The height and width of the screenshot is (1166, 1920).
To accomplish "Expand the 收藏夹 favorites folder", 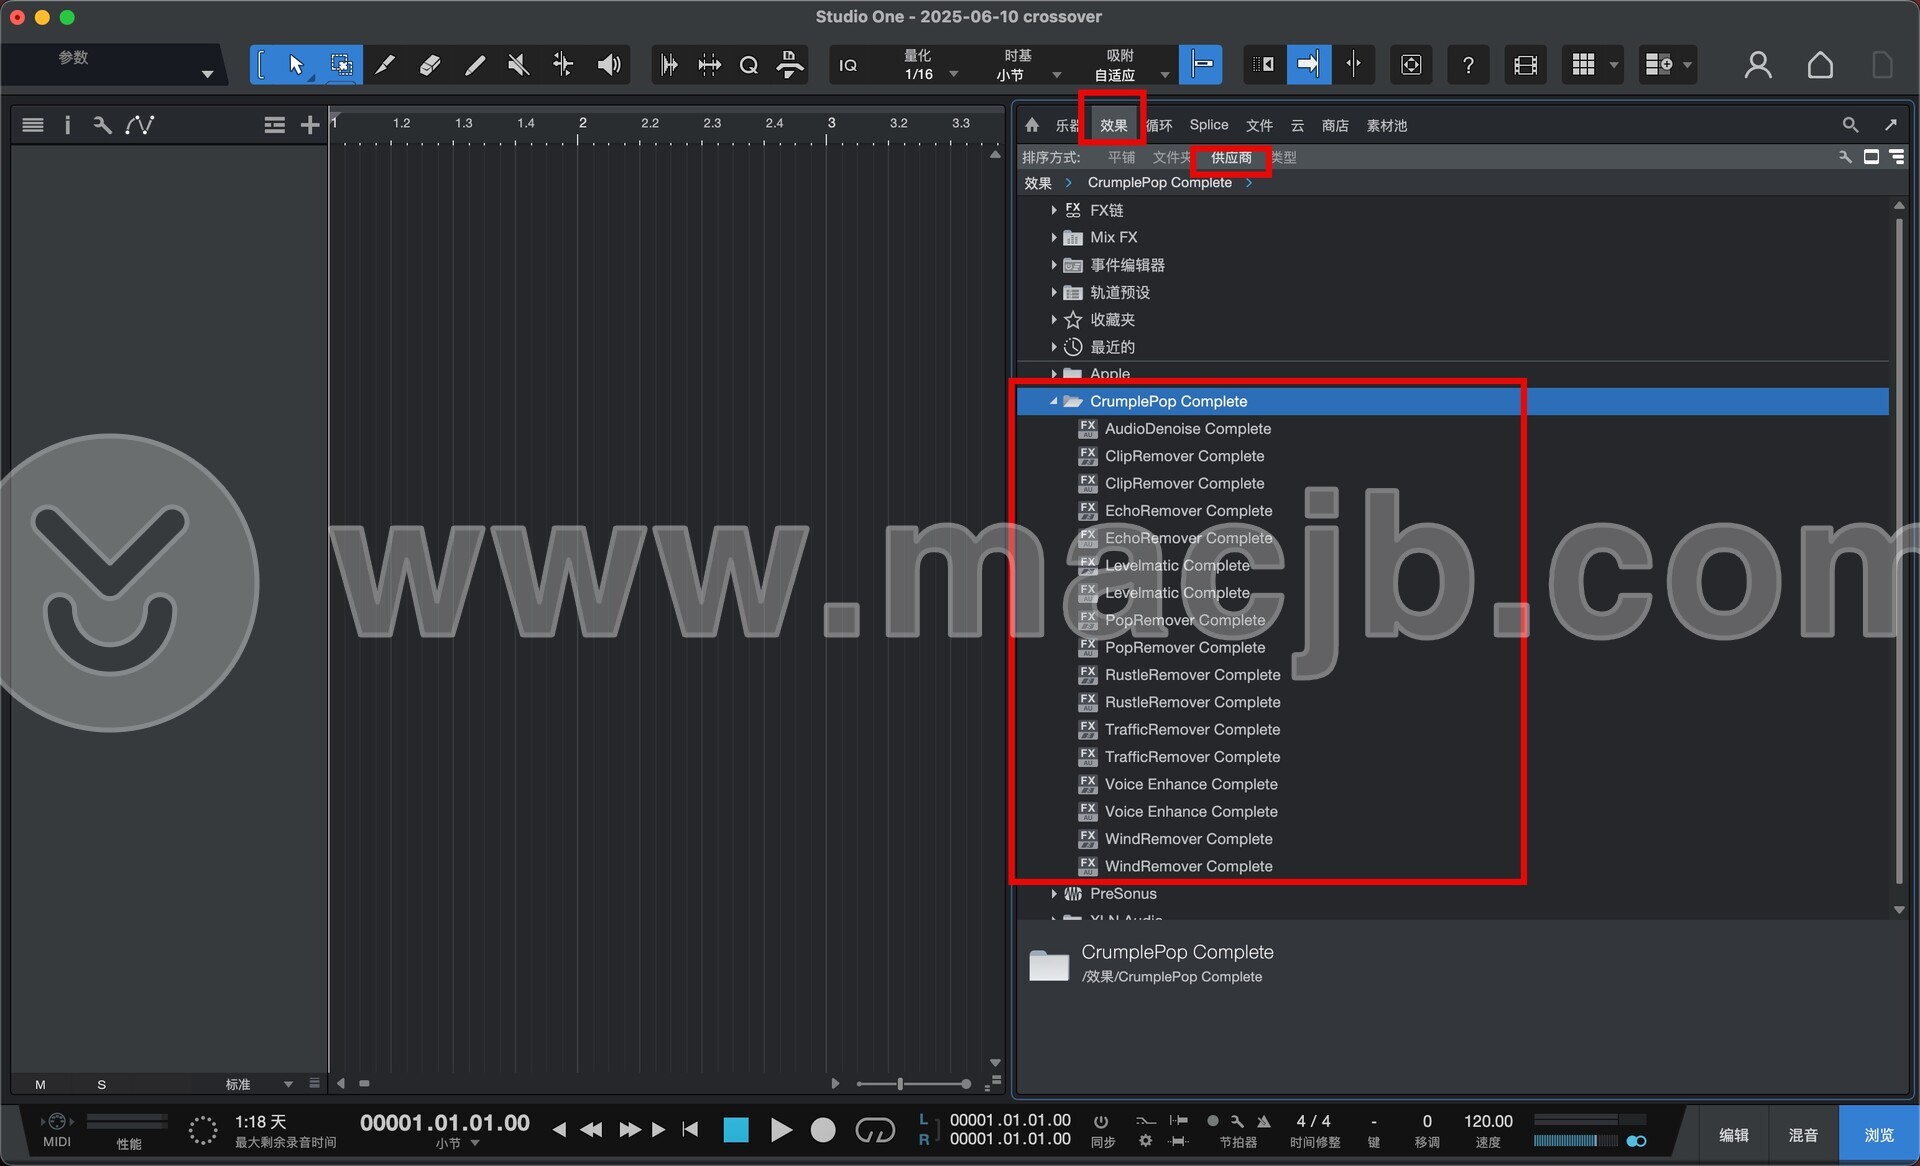I will tap(1054, 319).
